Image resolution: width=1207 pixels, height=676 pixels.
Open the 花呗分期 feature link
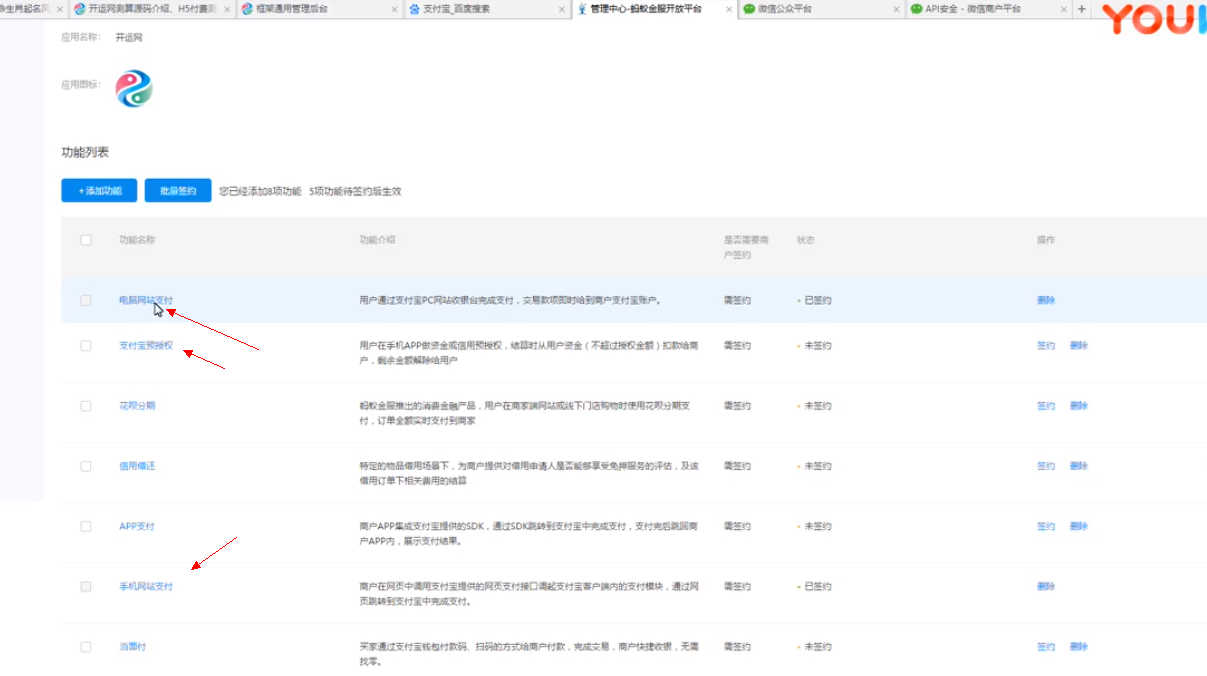click(137, 406)
